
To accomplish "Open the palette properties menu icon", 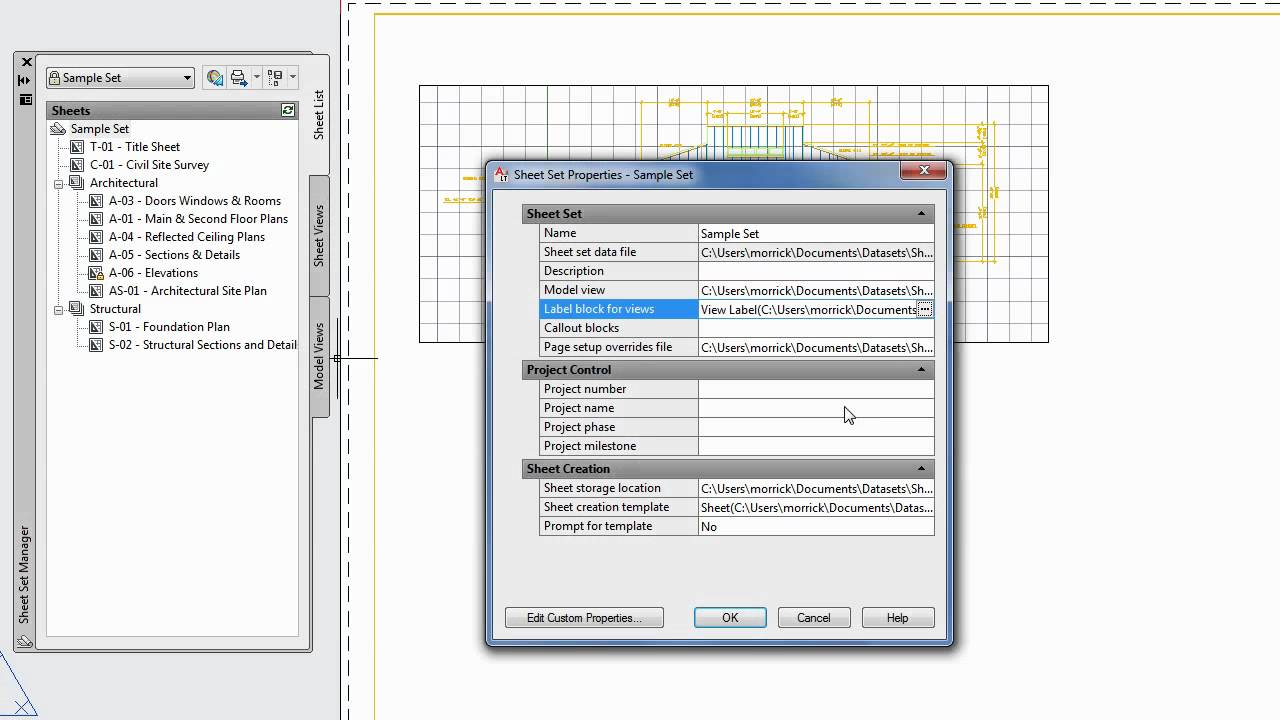I will tap(26, 99).
